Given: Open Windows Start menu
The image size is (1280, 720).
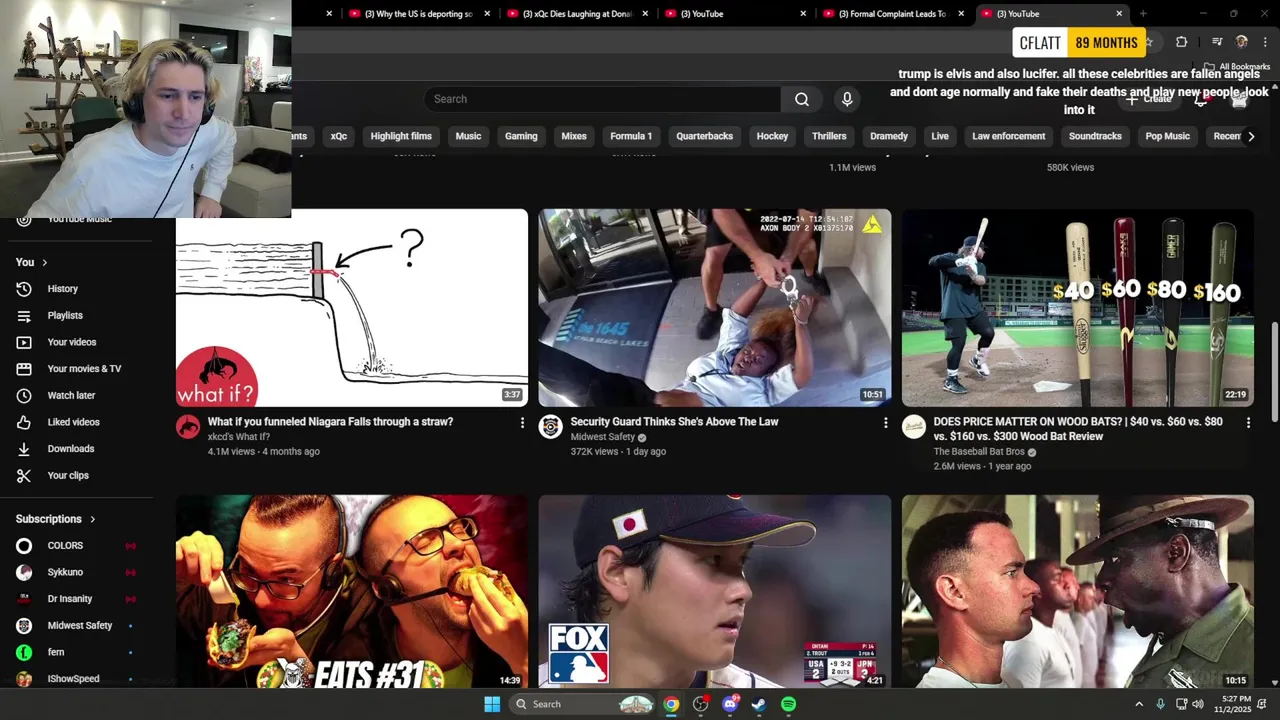Looking at the screenshot, I should click(x=492, y=704).
